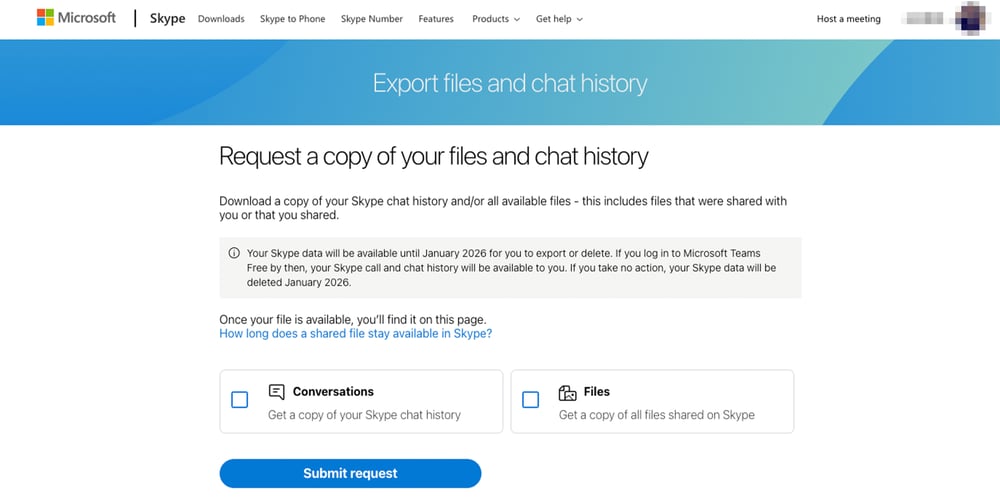Click the 'Files' label text
The width and height of the screenshot is (1000, 498).
pyautogui.click(x=597, y=392)
